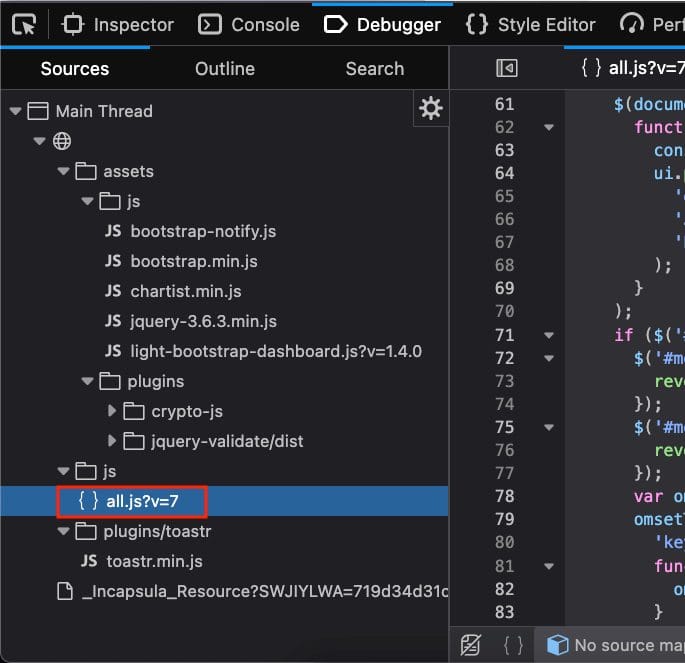Click the No source map status
This screenshot has width=685, height=663.
click(615, 645)
